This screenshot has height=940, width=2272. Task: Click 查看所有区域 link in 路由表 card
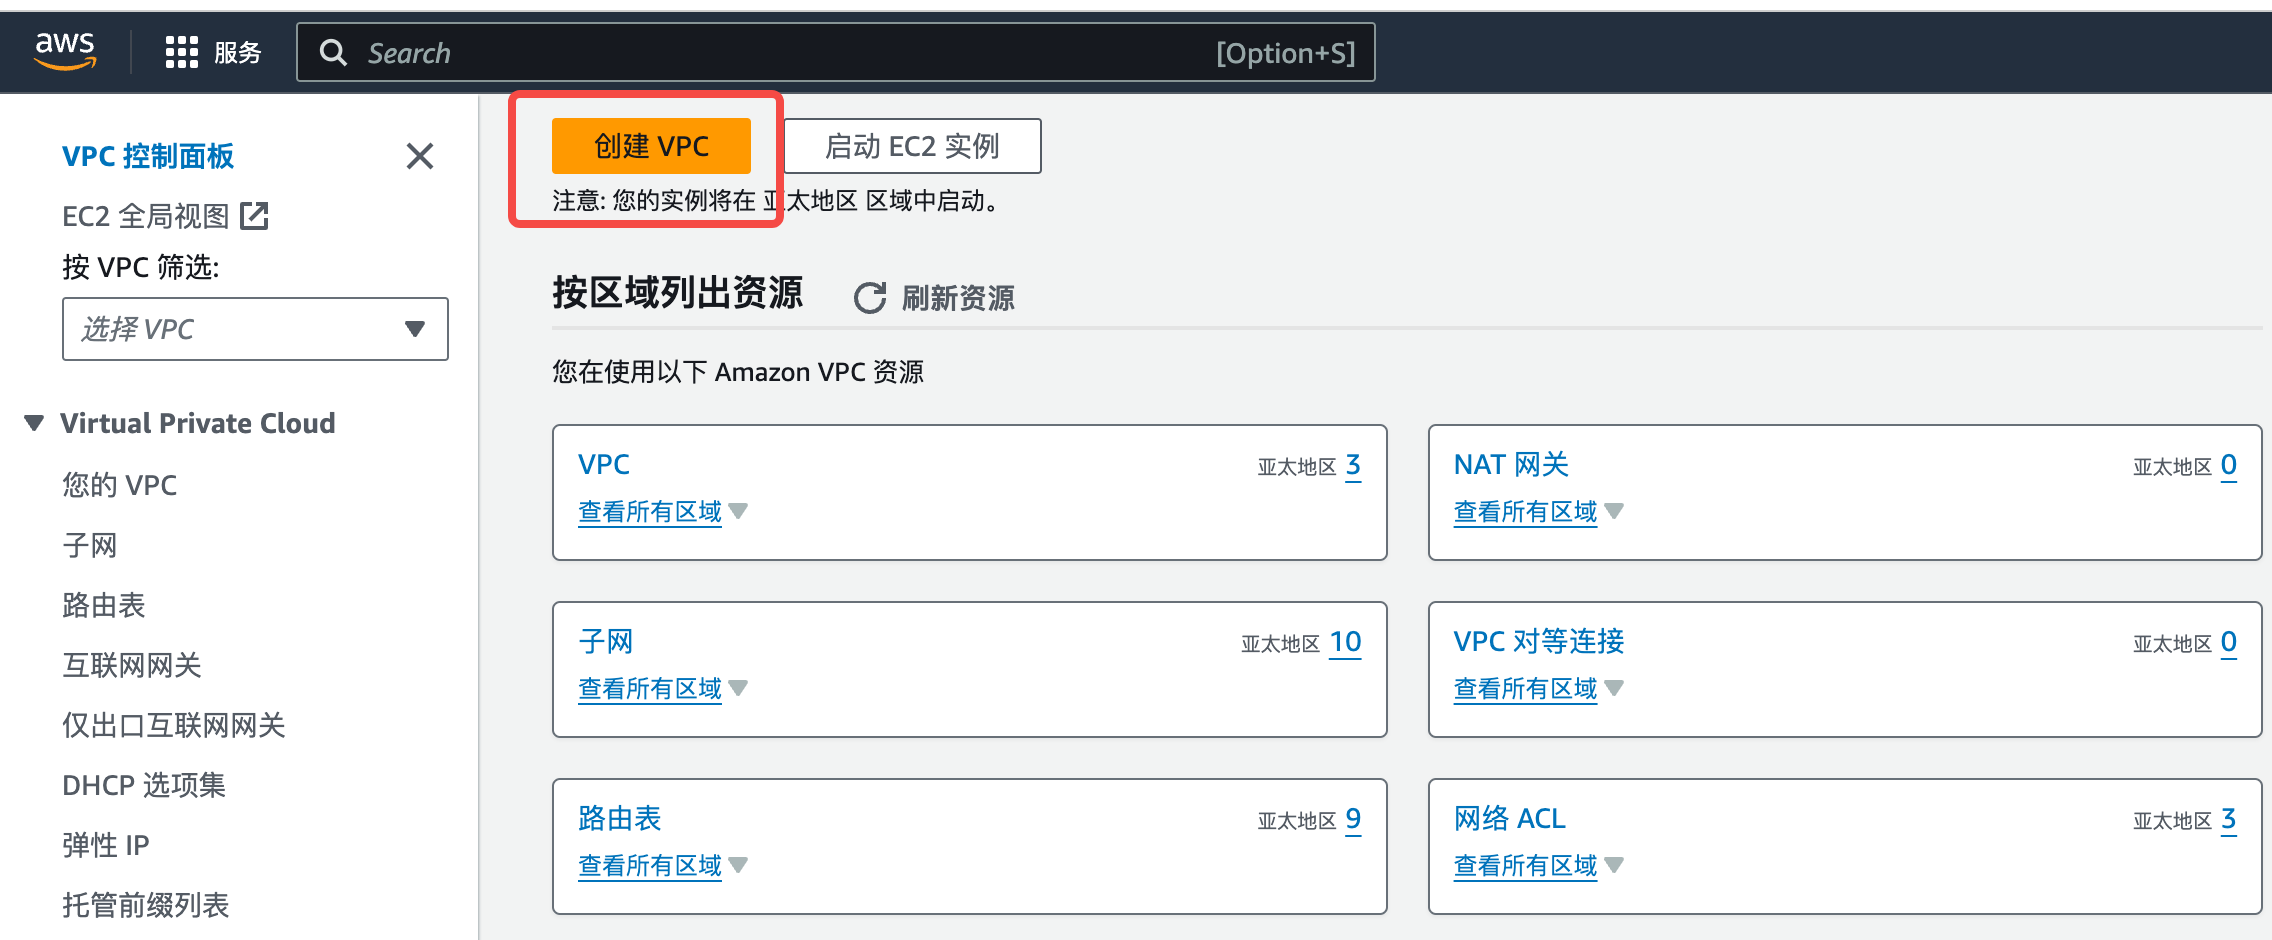coord(650,866)
